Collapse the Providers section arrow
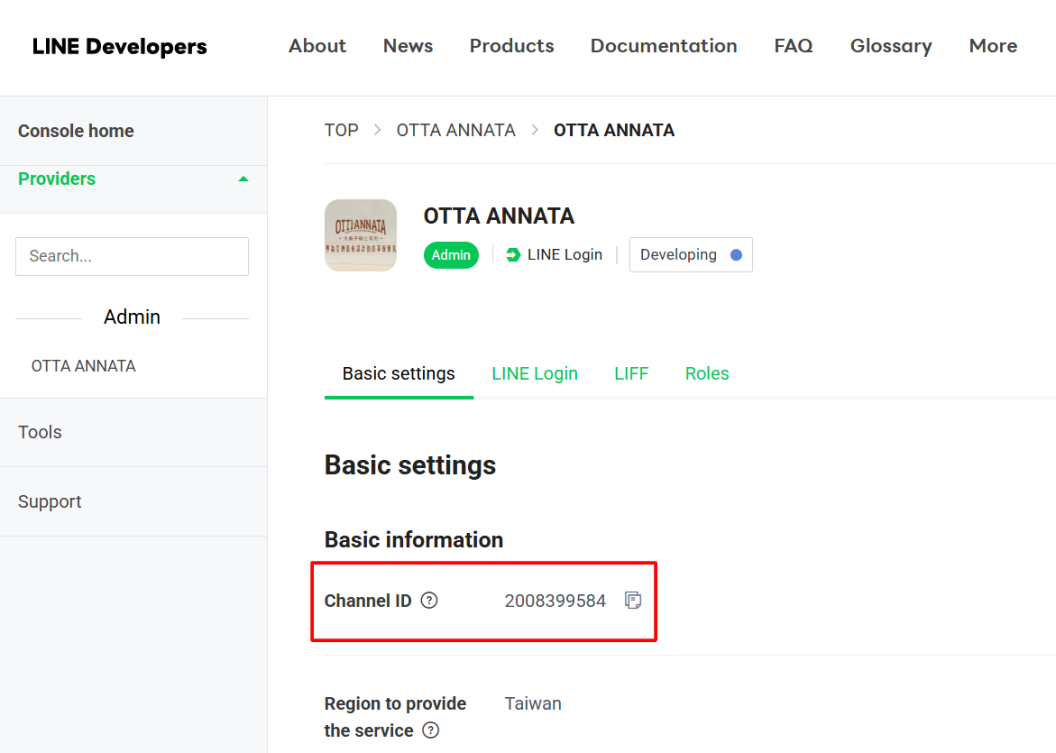1056x753 pixels. click(x=243, y=180)
